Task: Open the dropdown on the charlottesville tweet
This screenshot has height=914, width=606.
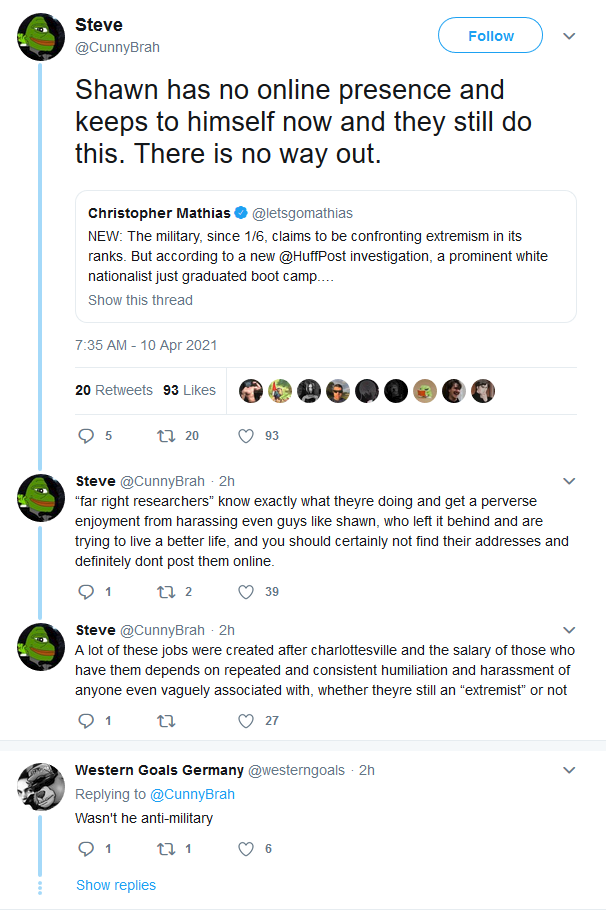Action: pyautogui.click(x=569, y=630)
